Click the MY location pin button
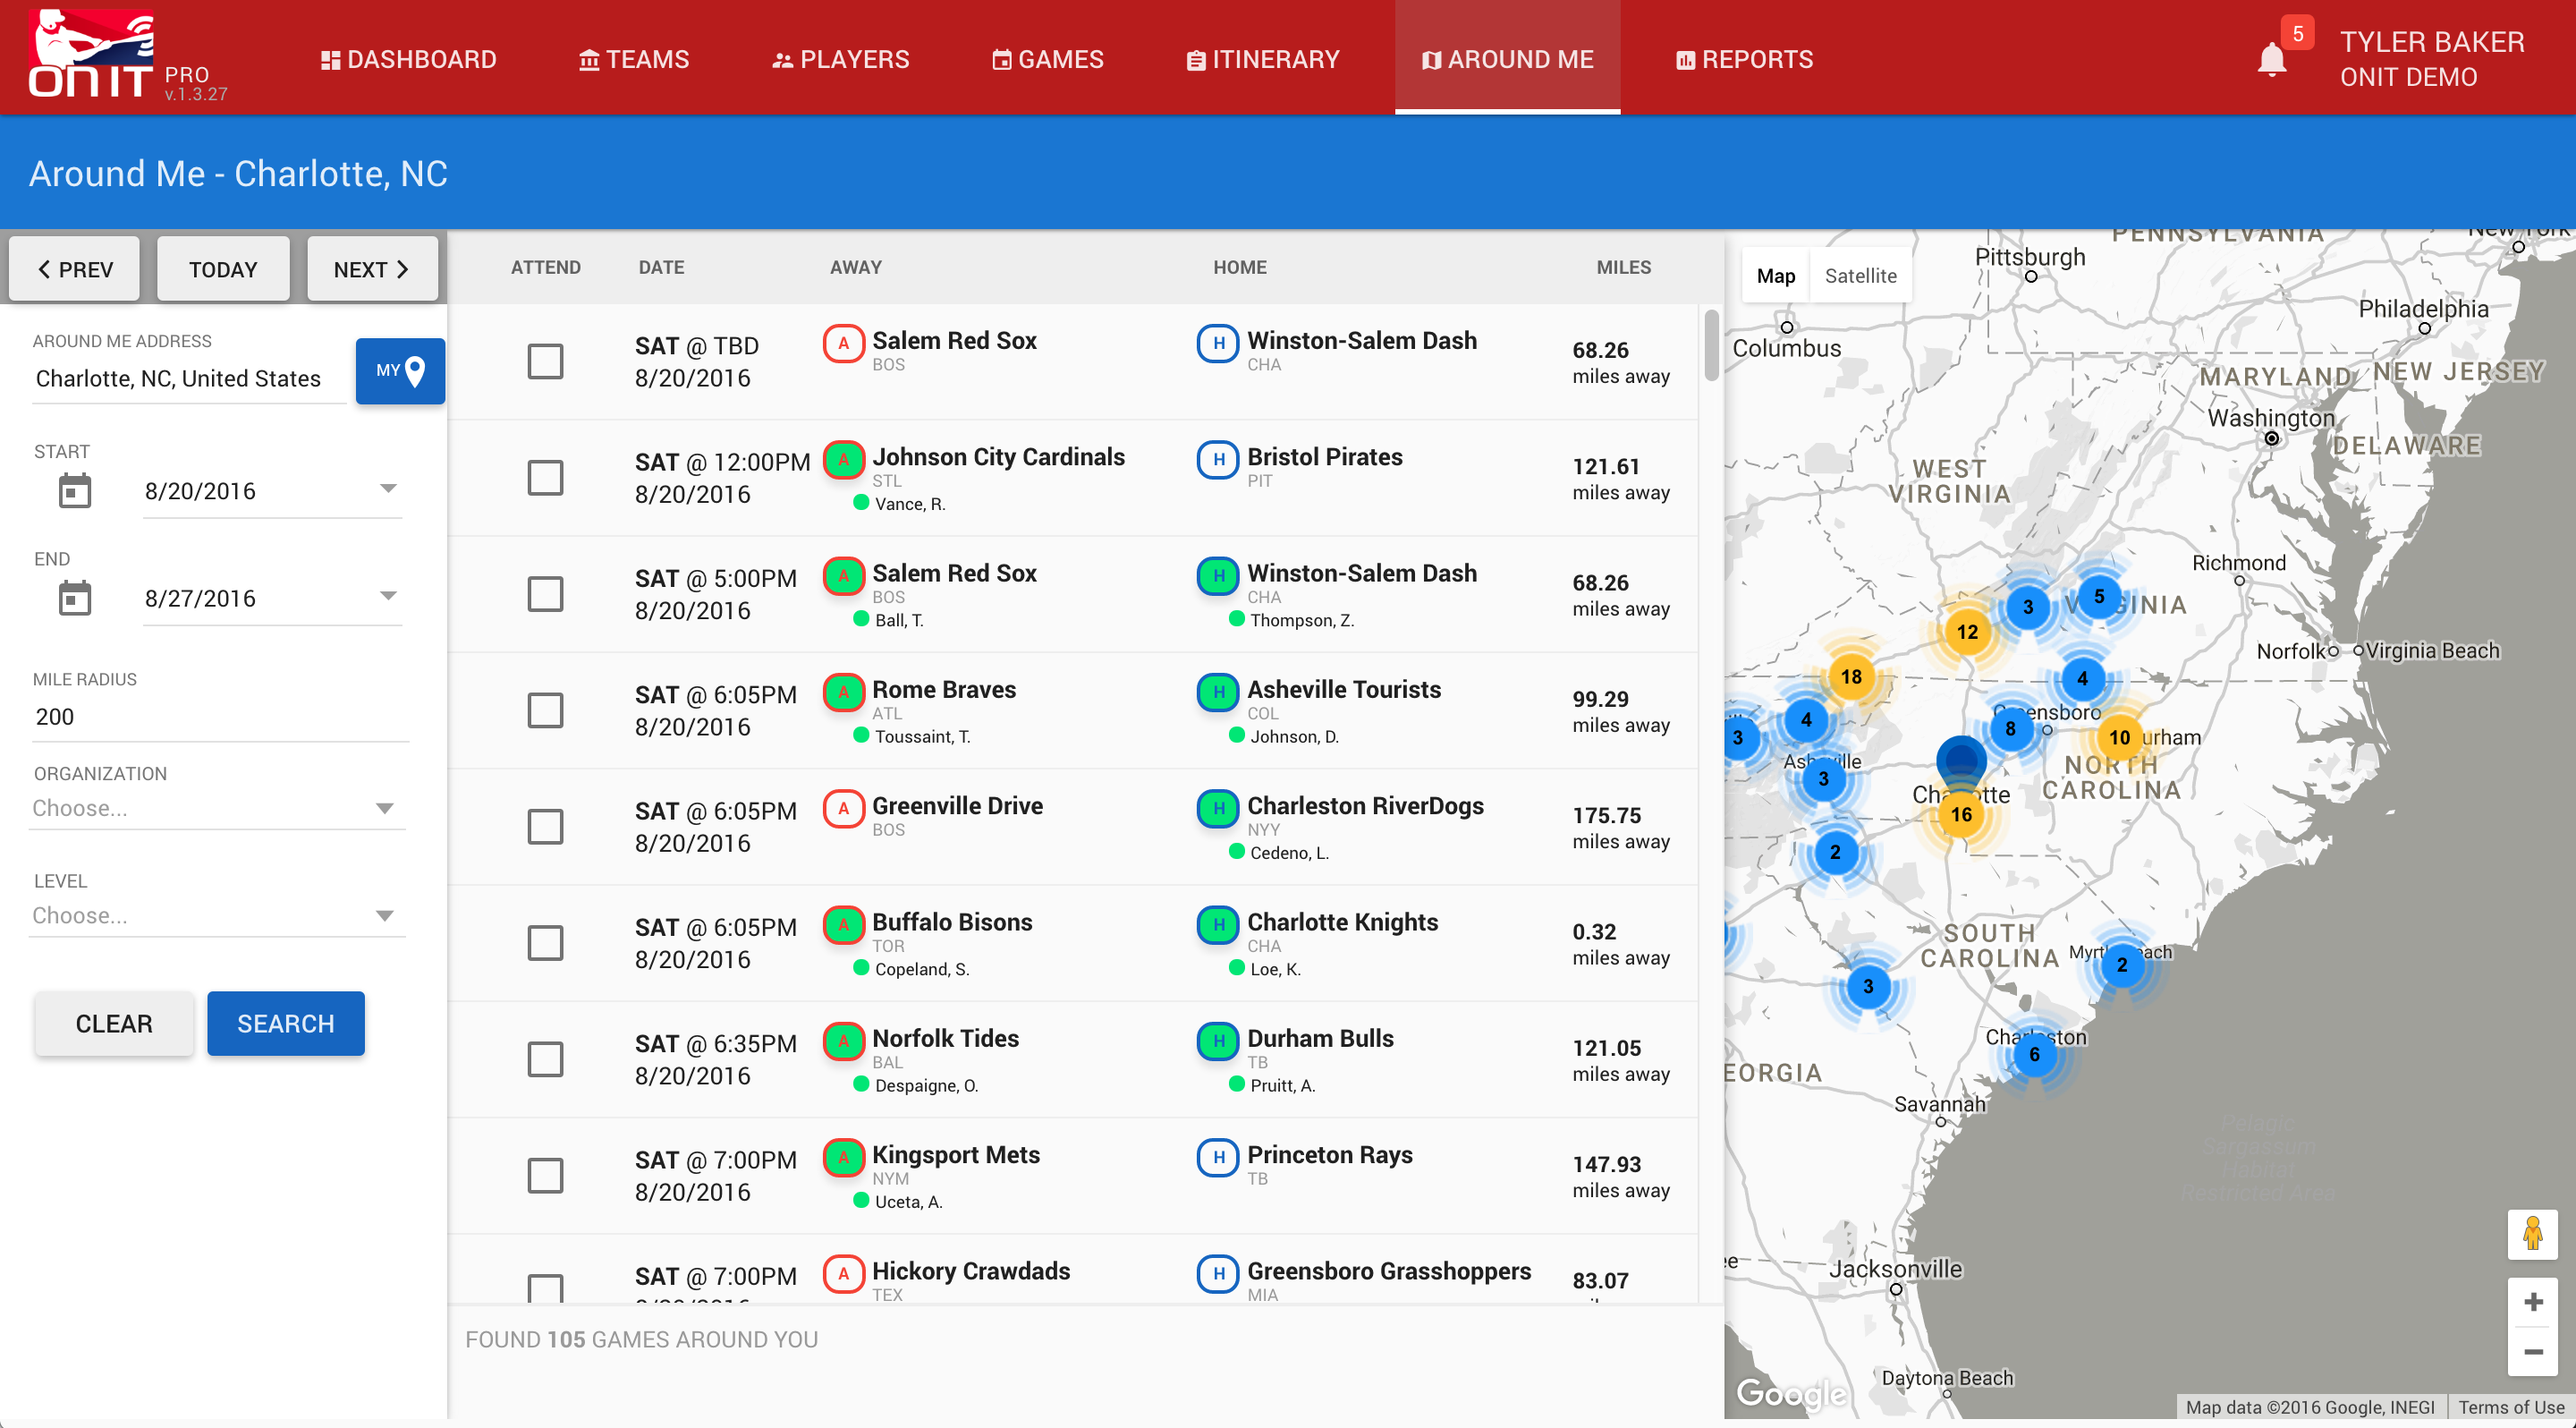 pos(399,371)
